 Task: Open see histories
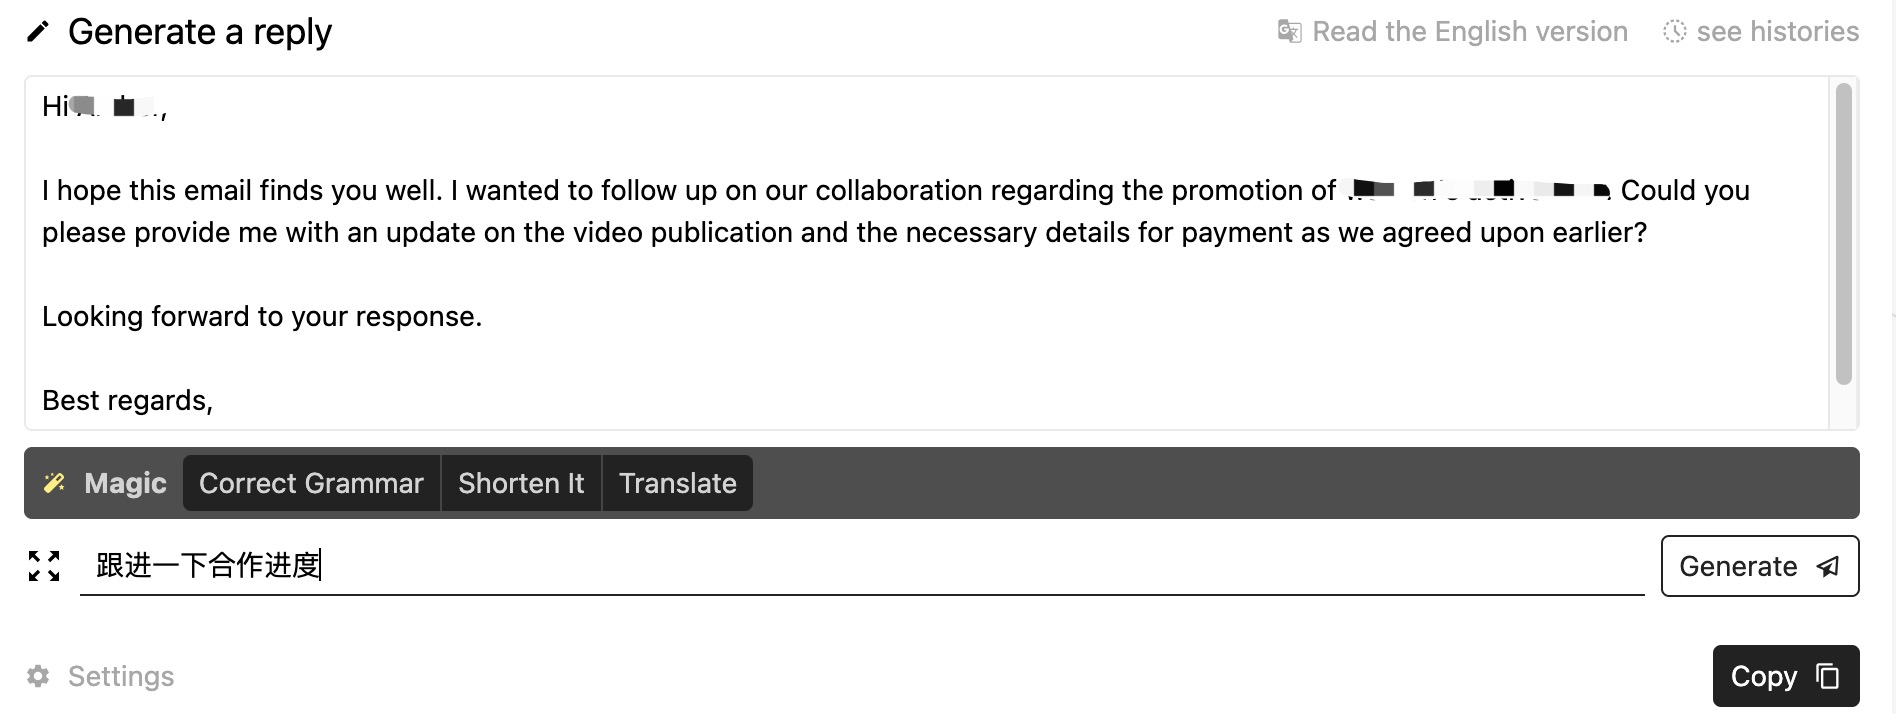pos(1777,32)
